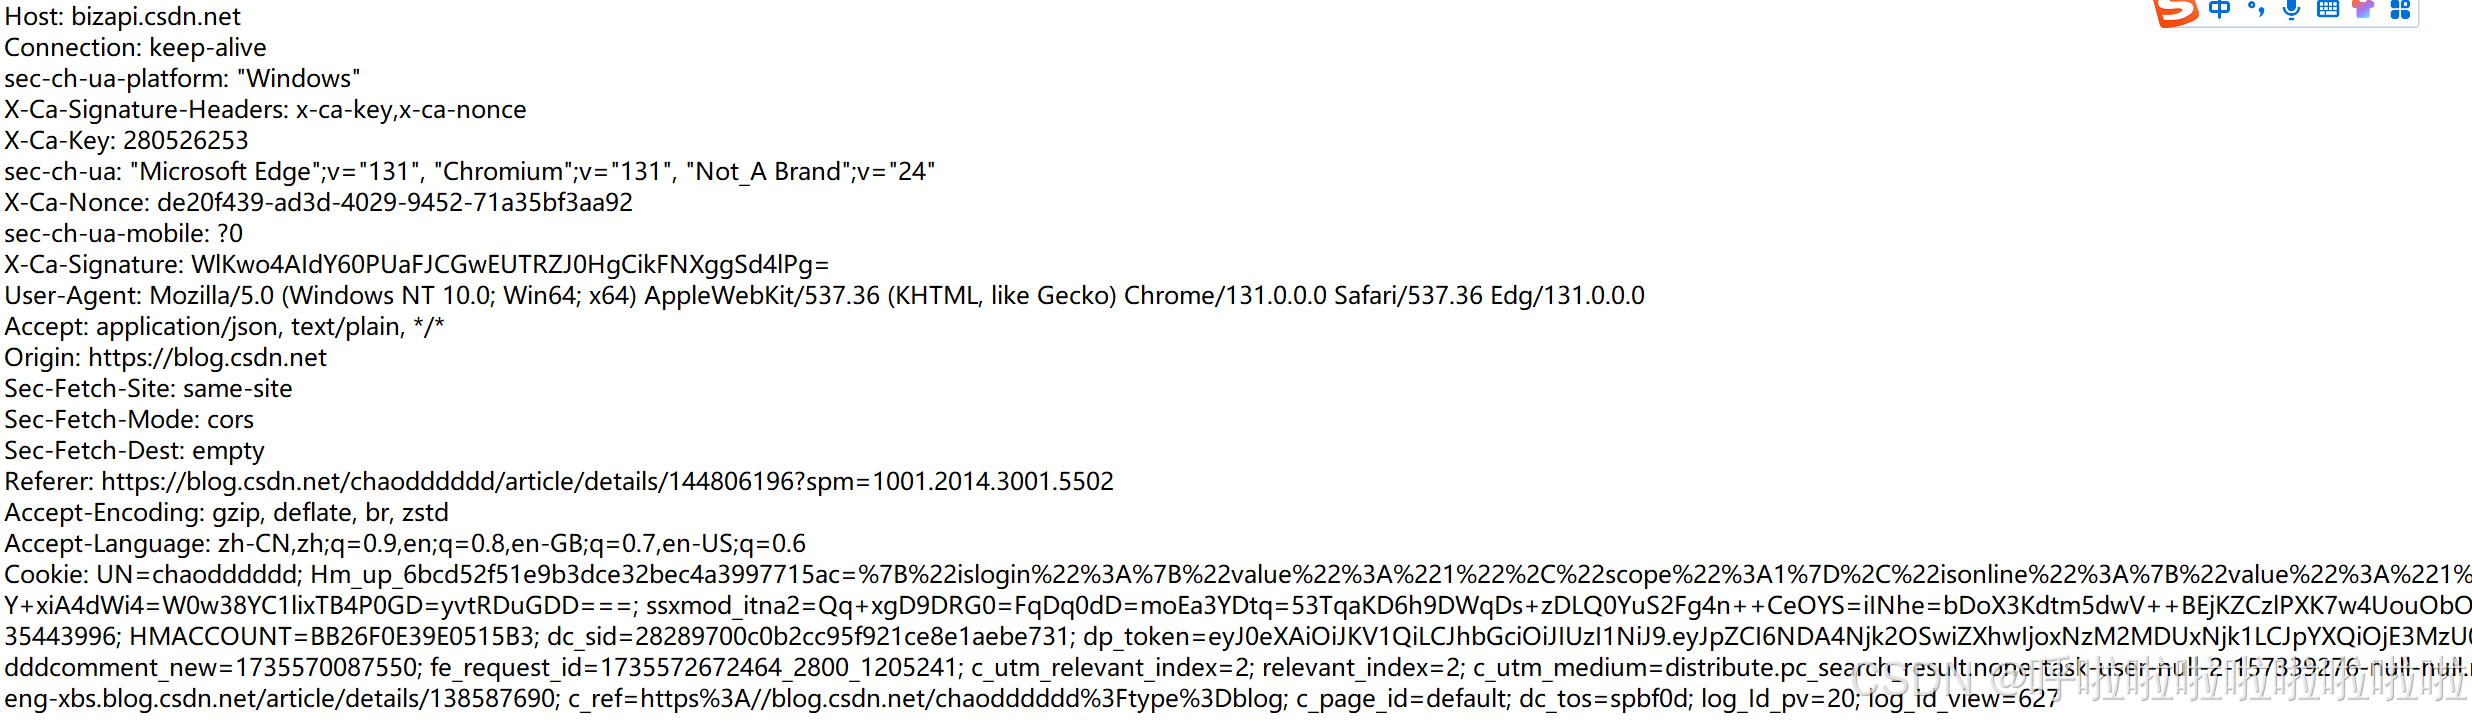Click the User-Agent header line
This screenshot has width=2472, height=720.
[x=824, y=296]
